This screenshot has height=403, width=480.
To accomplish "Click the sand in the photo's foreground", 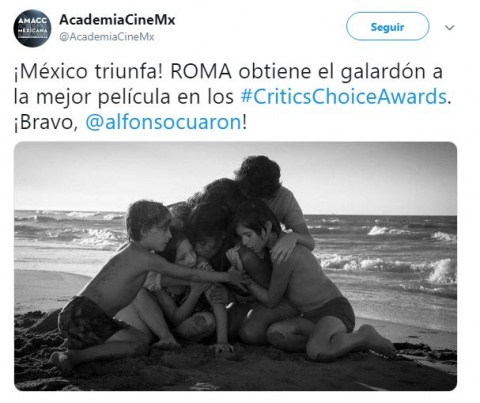I will click(x=233, y=372).
